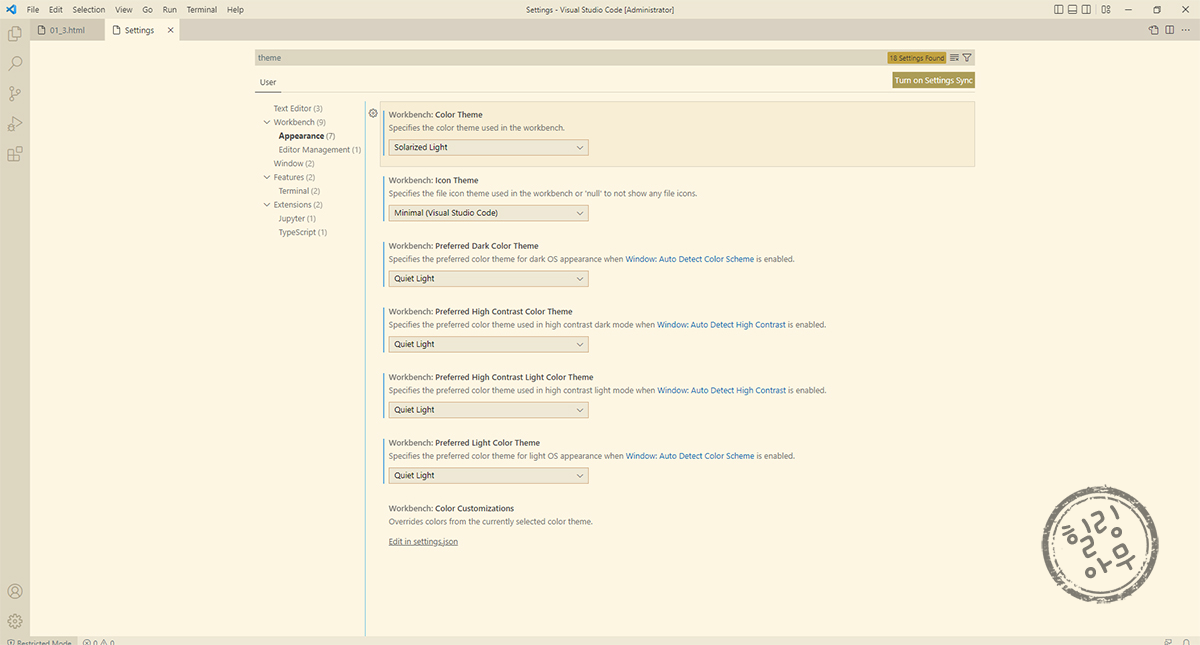Click the 'Workbench: Color Customizations' heading
Screen dimensions: 1200x645
click(x=451, y=508)
